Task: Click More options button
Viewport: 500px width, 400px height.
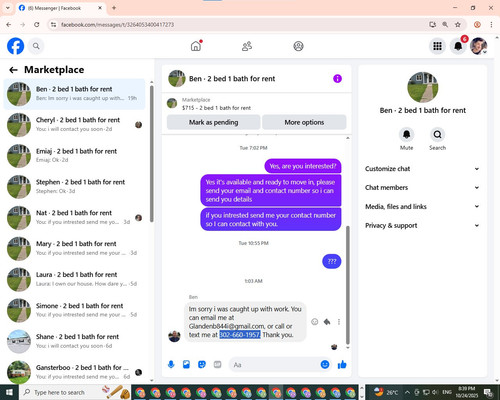Action: [x=304, y=122]
